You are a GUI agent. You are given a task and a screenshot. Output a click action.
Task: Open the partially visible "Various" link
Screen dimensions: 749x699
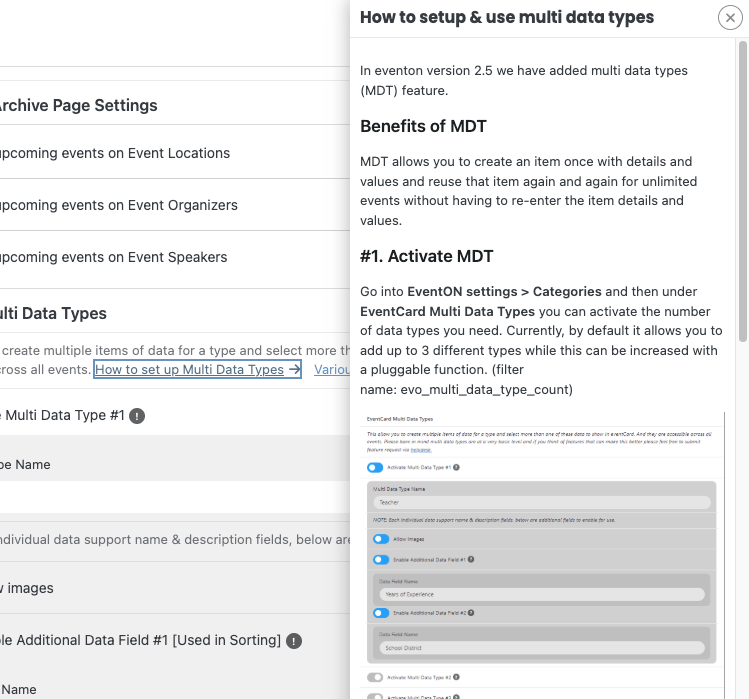332,370
